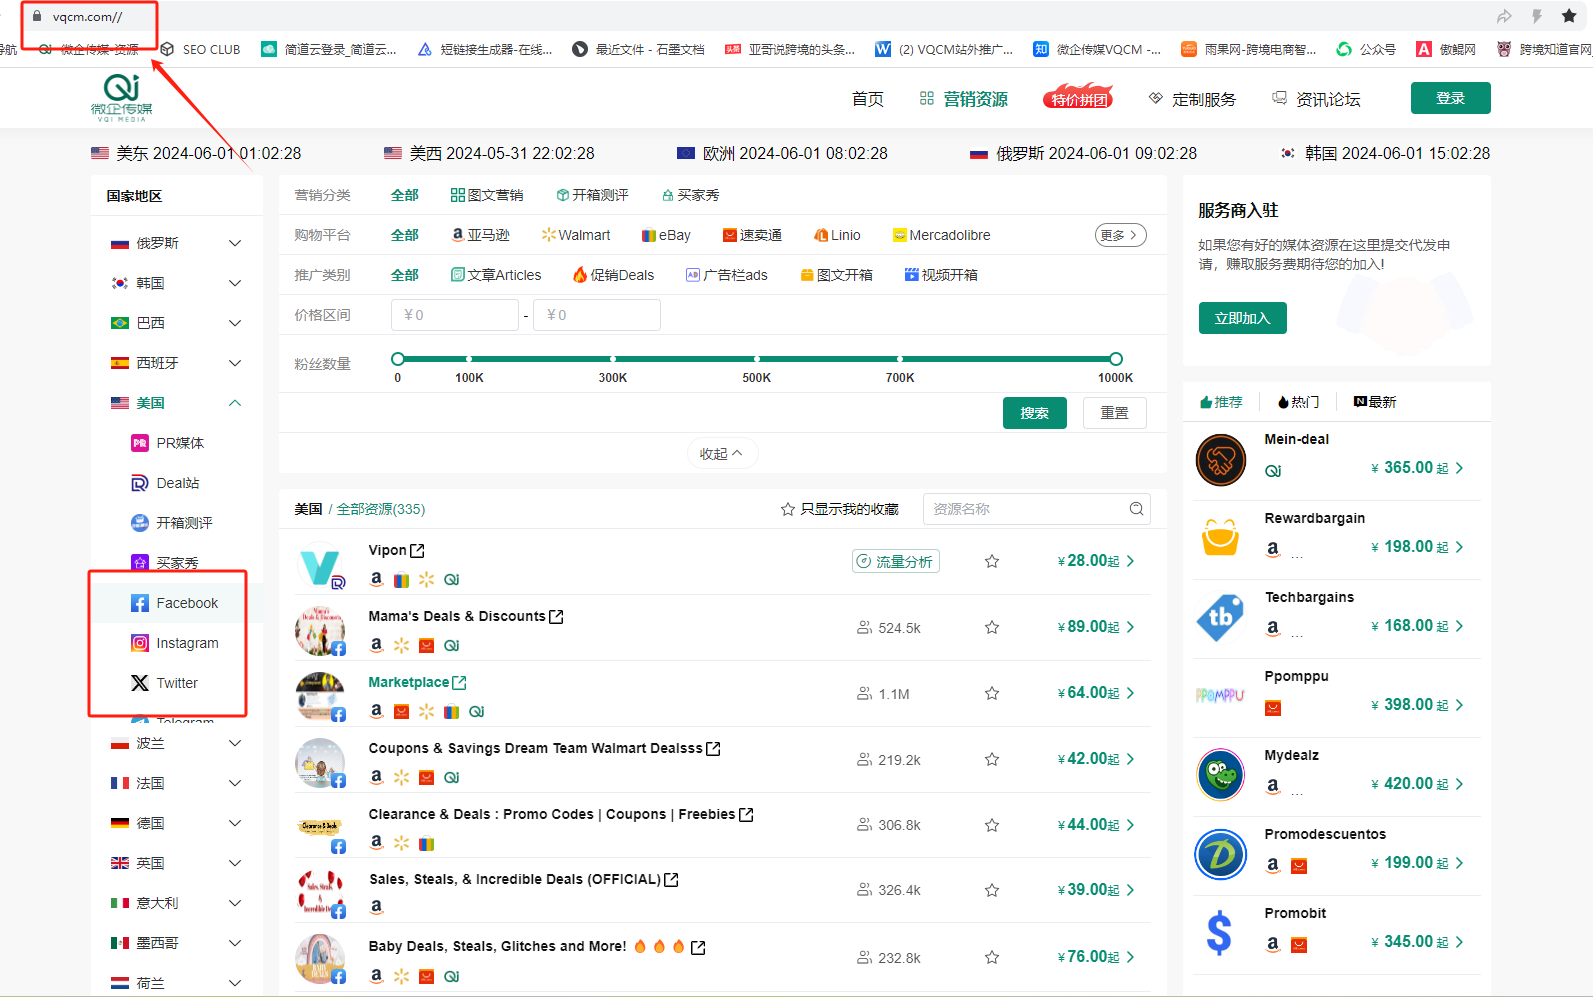Click the VQI Media logo
Image resolution: width=1593 pixels, height=997 pixels.
(122, 98)
